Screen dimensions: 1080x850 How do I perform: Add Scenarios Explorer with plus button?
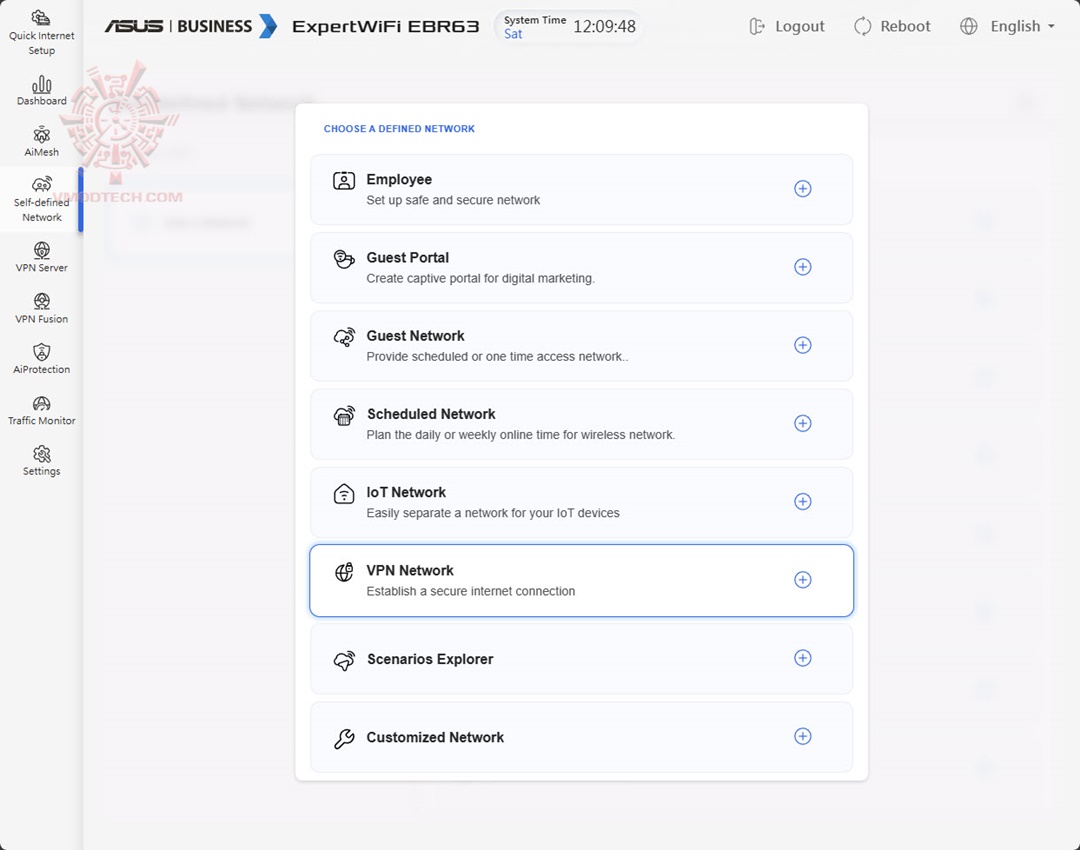click(x=802, y=658)
